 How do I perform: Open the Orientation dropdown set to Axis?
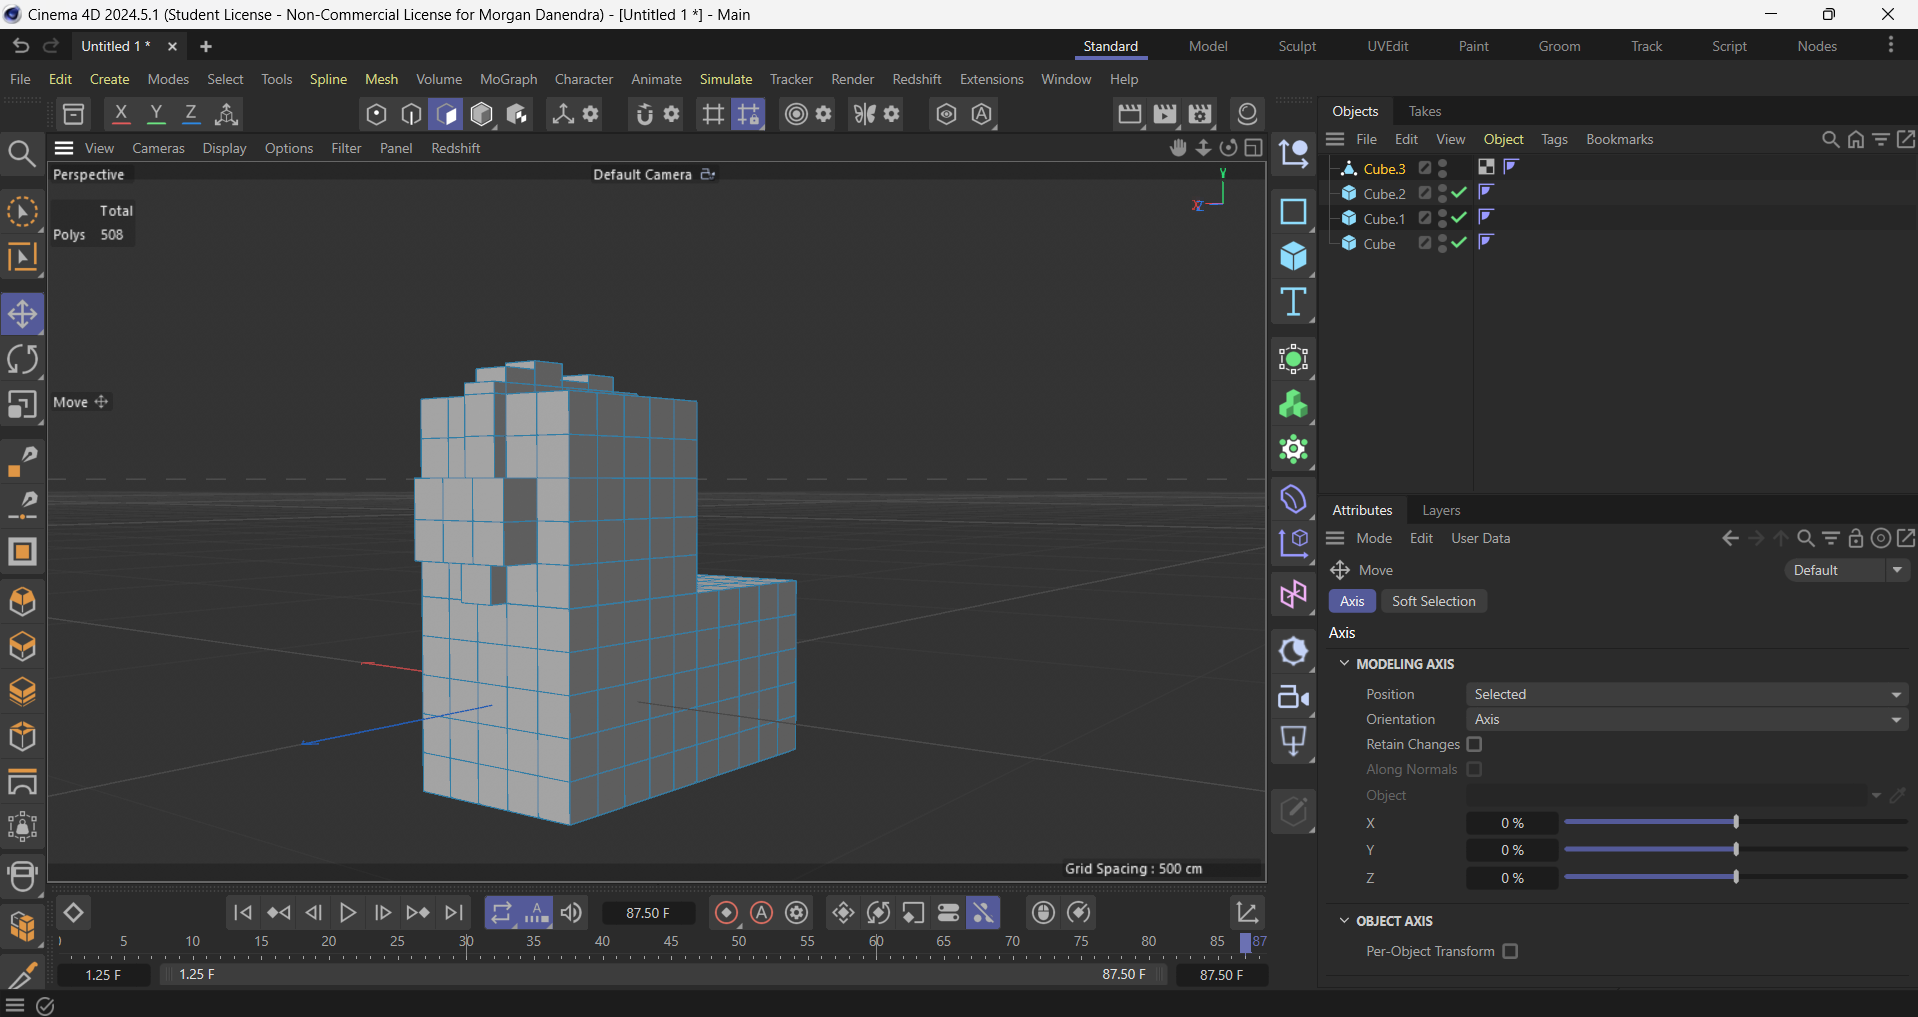point(1686,719)
